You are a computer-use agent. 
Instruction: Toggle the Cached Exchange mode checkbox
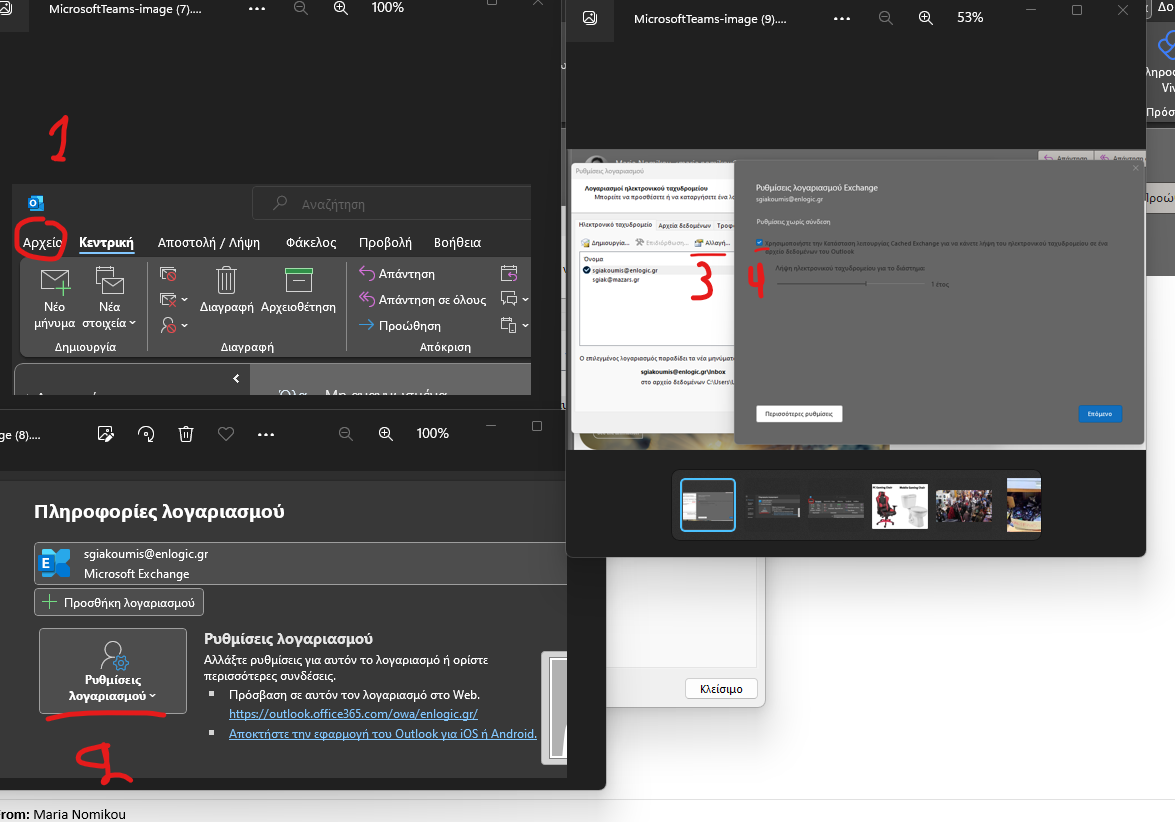tap(759, 243)
